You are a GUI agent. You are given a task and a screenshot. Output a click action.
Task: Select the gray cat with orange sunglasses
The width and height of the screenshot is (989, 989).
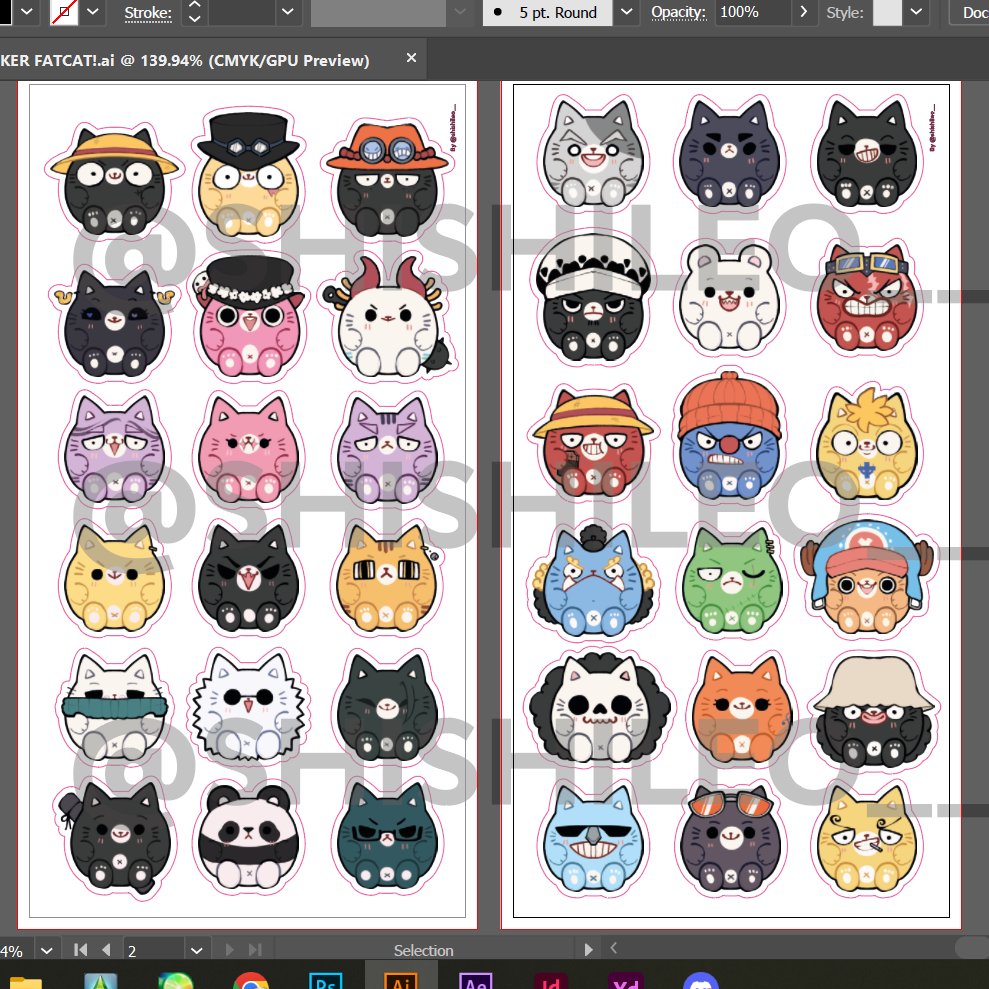(x=730, y=839)
